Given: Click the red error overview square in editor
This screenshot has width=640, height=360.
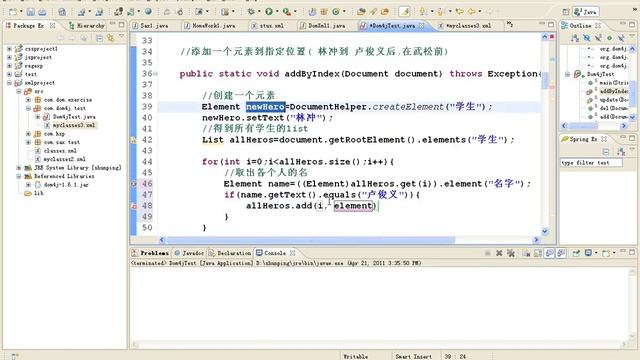Looking at the screenshot, I should pyautogui.click(x=552, y=37).
